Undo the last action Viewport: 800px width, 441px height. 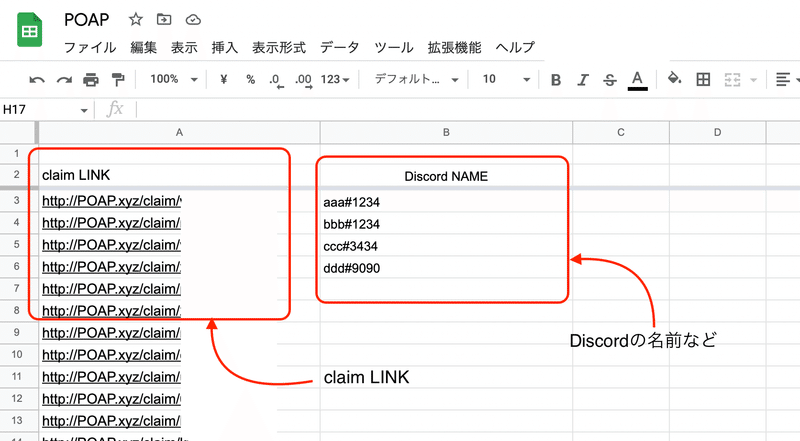(37, 80)
